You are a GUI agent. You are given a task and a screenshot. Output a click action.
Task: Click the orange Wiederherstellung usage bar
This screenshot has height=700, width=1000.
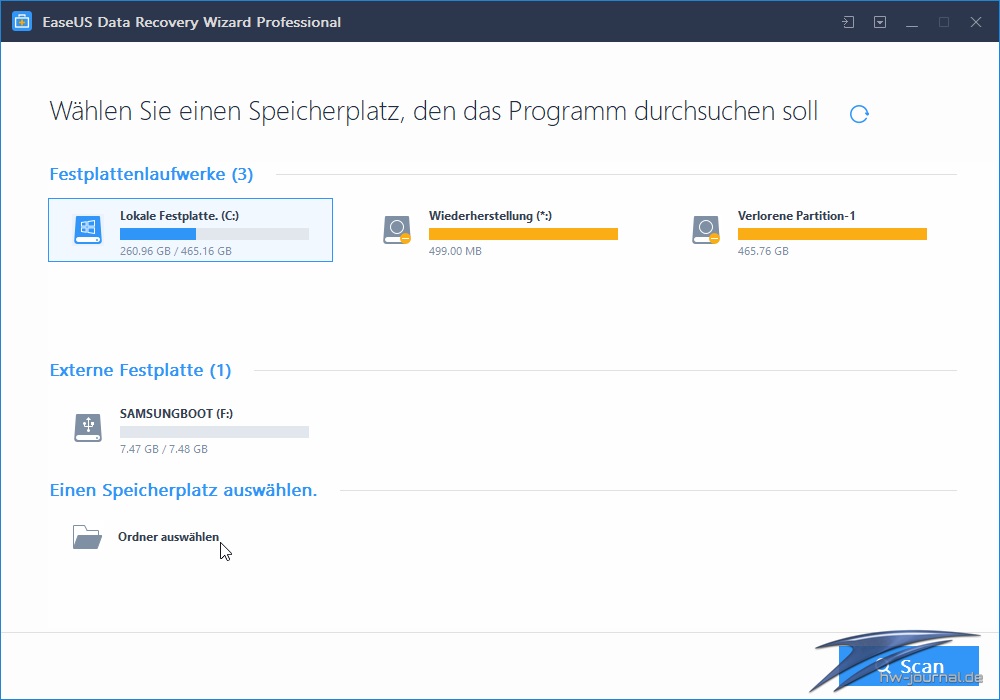(x=523, y=234)
